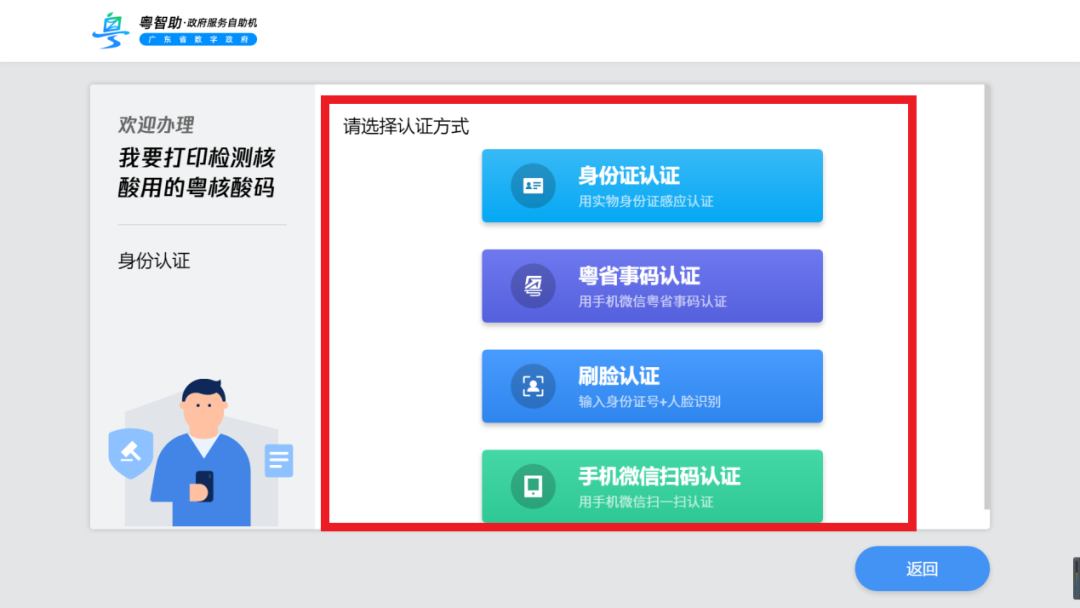Click the 广东省数字政府 badge in the header
The image size is (1080, 608).
(198, 40)
